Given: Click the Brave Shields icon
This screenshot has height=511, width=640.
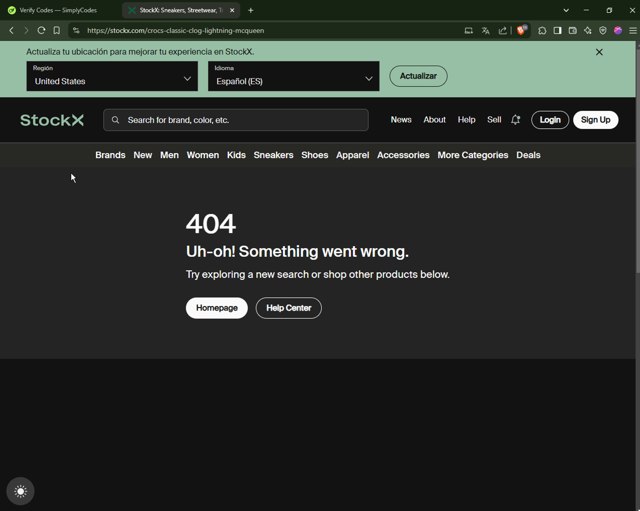Looking at the screenshot, I should pyautogui.click(x=521, y=30).
